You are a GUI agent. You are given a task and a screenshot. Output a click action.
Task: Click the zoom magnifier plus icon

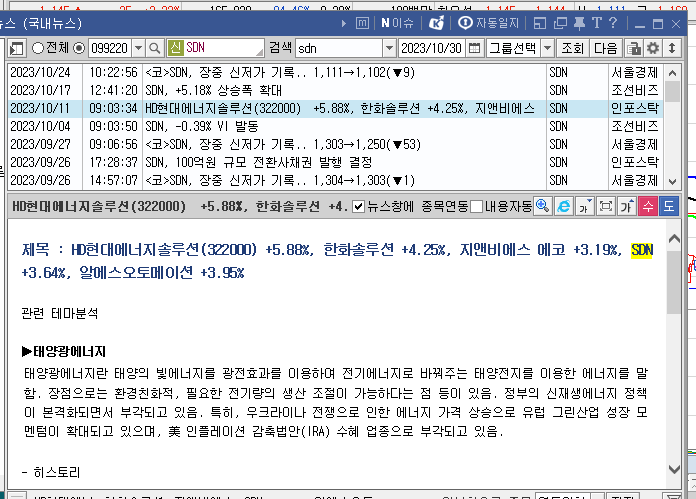coord(542,206)
